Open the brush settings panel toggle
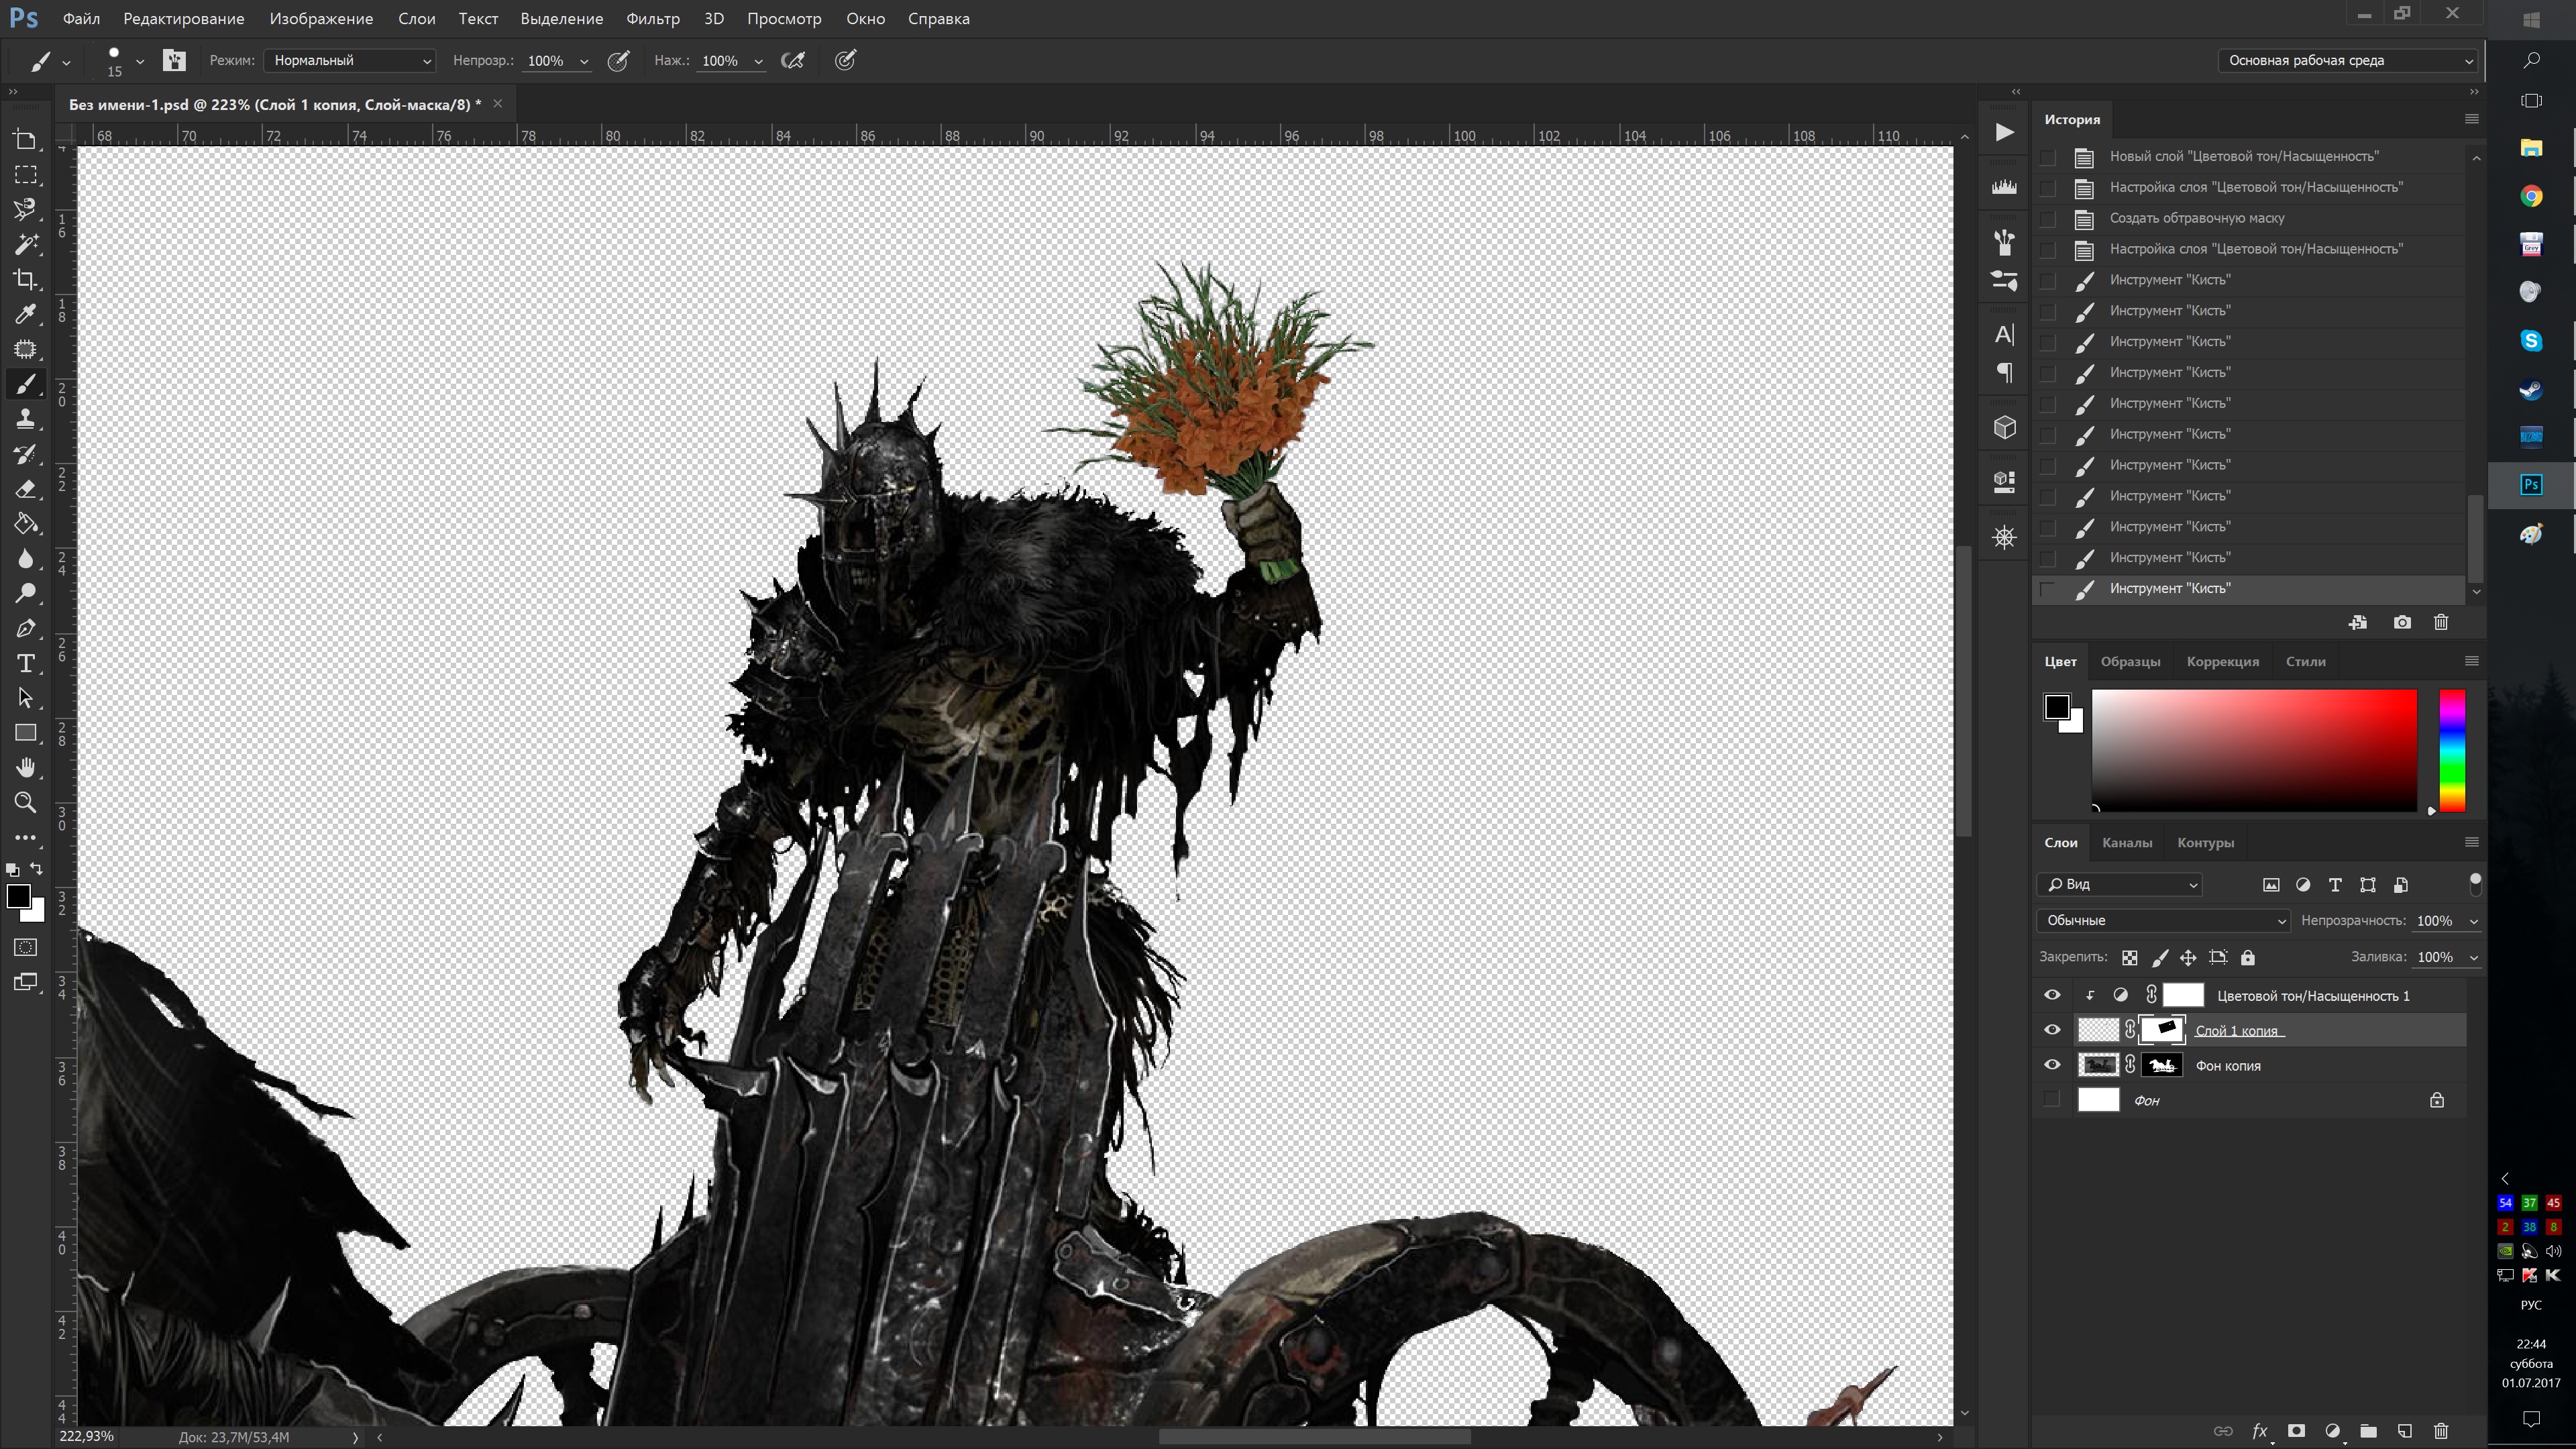The height and width of the screenshot is (1449, 2576). pyautogui.click(x=174, y=60)
